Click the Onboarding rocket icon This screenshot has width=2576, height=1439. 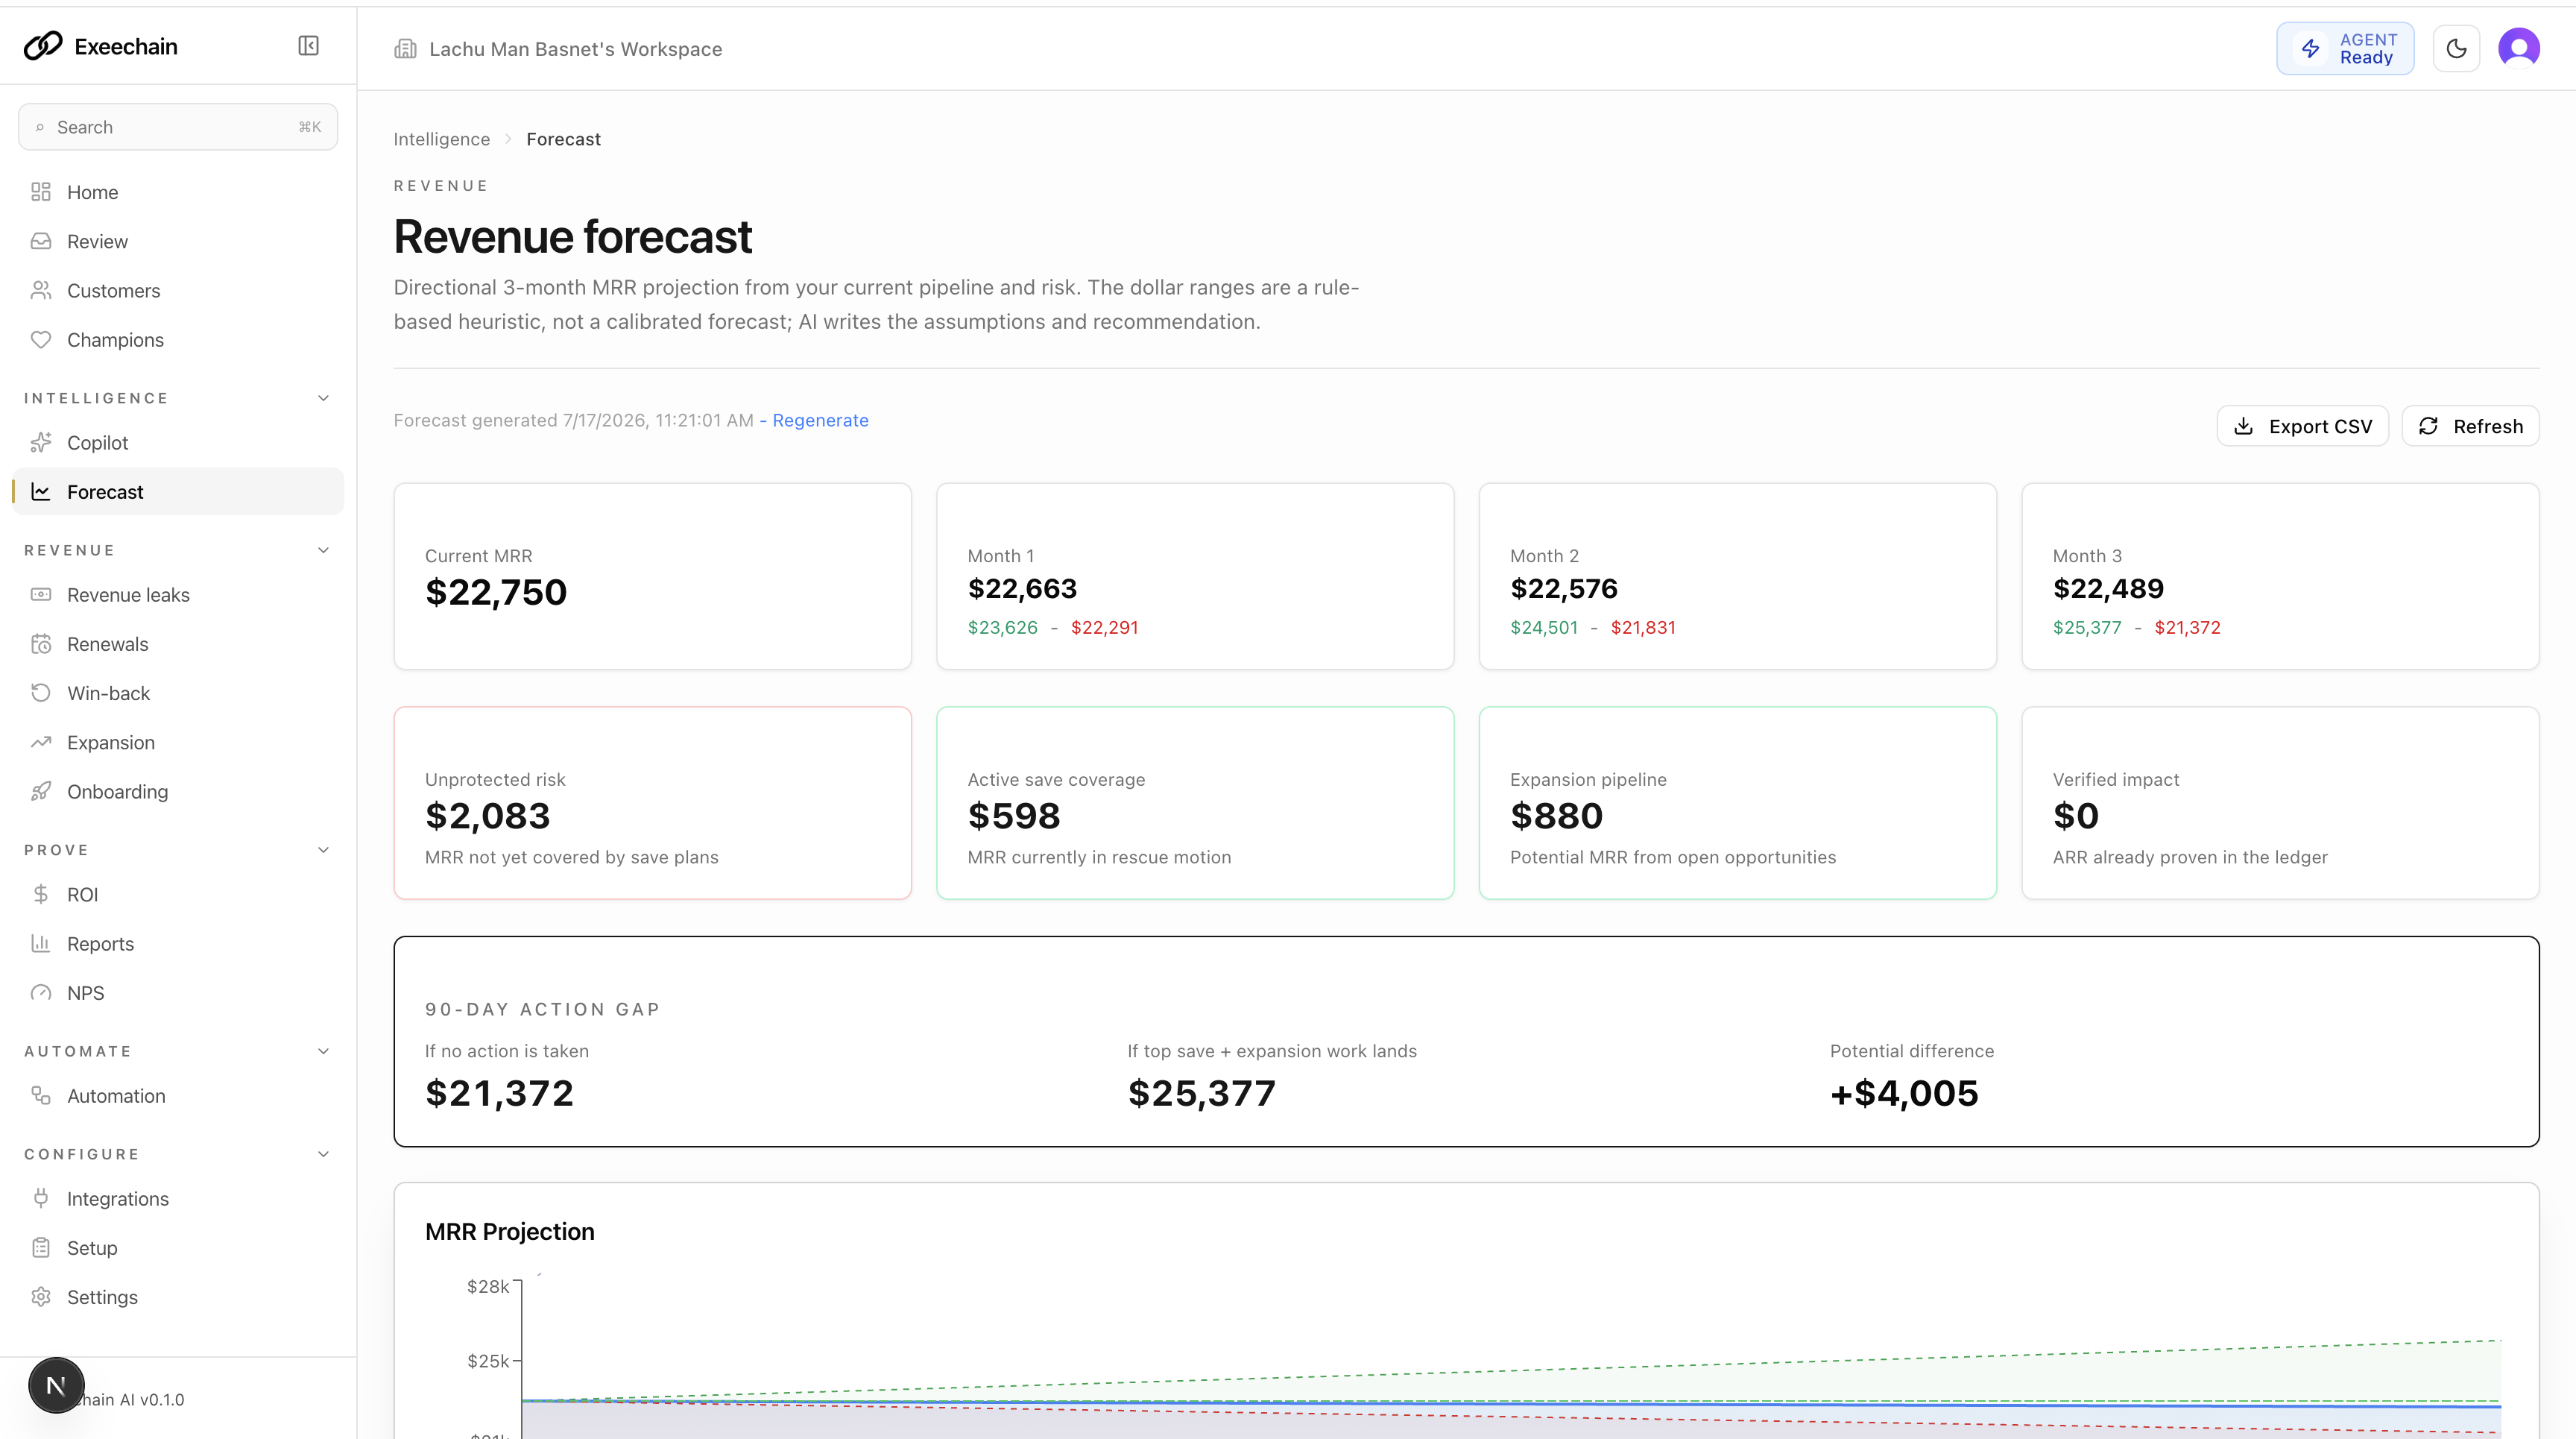pos(41,791)
